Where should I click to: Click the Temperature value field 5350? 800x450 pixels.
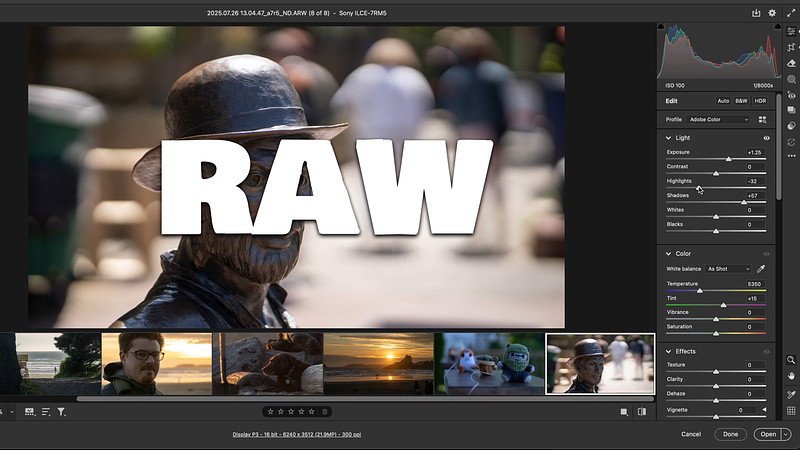coord(754,284)
